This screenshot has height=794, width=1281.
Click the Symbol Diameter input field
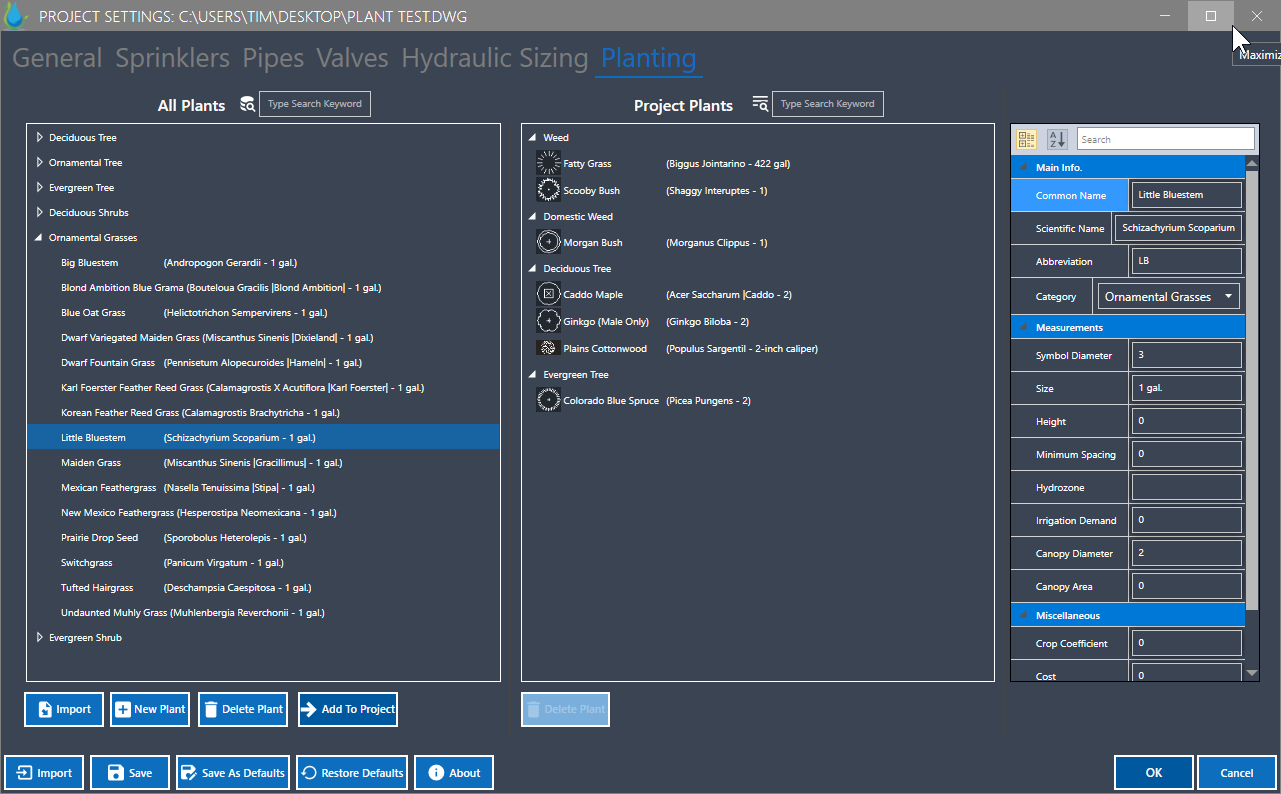point(1186,355)
